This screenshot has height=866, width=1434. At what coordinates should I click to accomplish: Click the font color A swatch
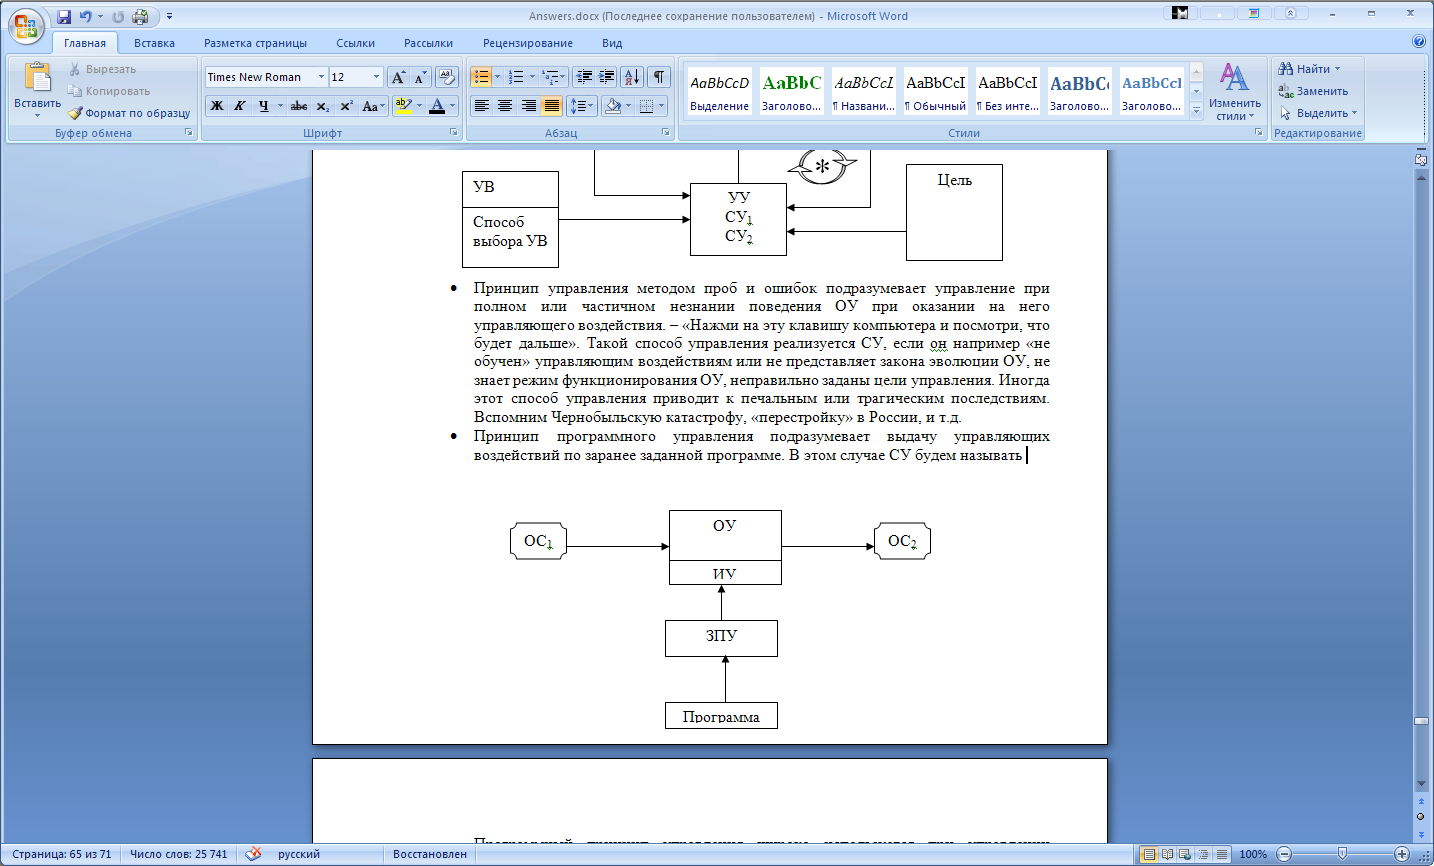tap(437, 106)
